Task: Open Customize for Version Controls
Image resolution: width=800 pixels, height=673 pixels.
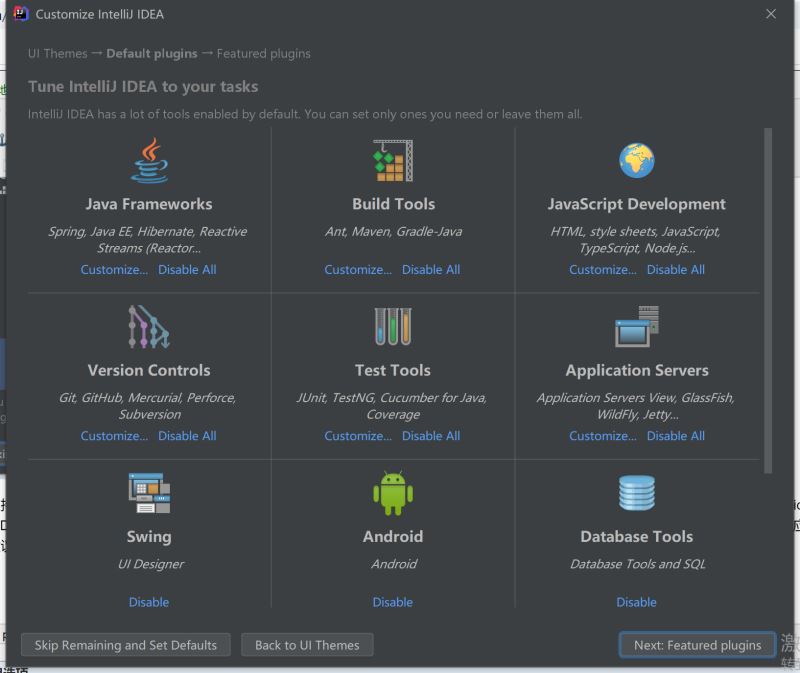Action: (x=114, y=436)
